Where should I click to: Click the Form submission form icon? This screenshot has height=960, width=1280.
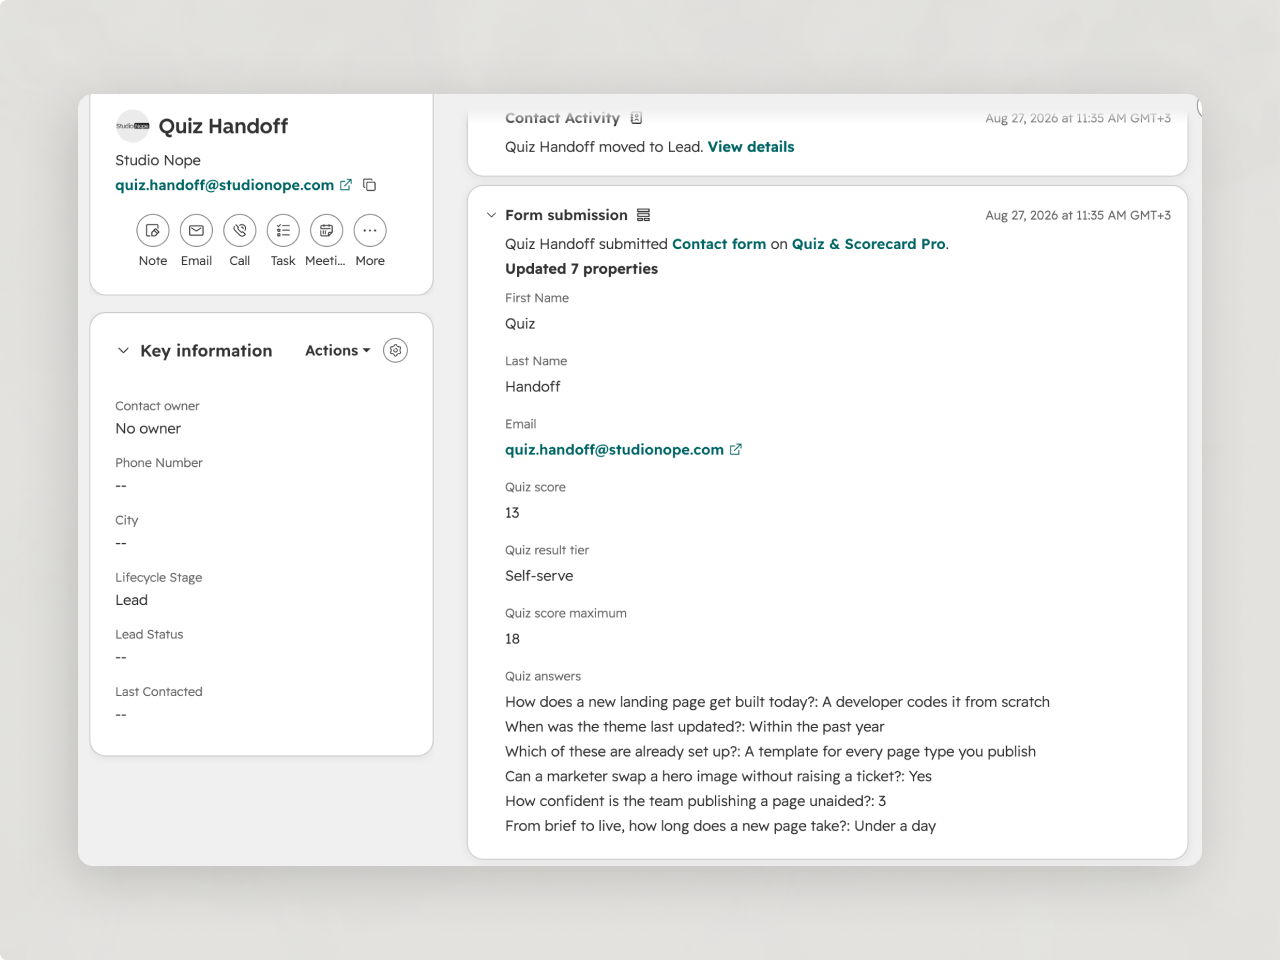coord(644,215)
